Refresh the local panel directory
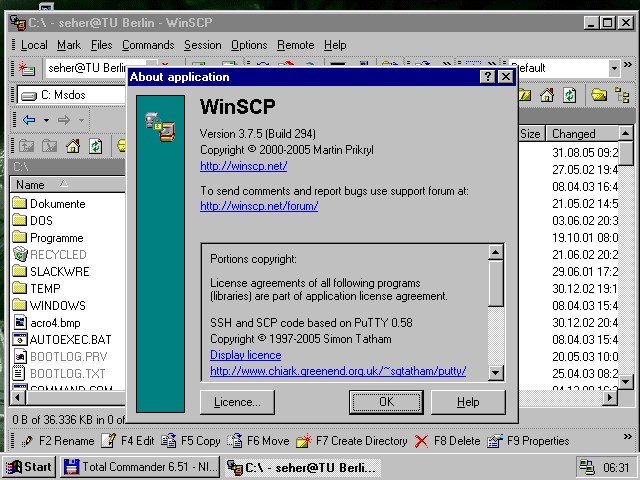Viewport: 640px width, 480px height. pos(96,146)
